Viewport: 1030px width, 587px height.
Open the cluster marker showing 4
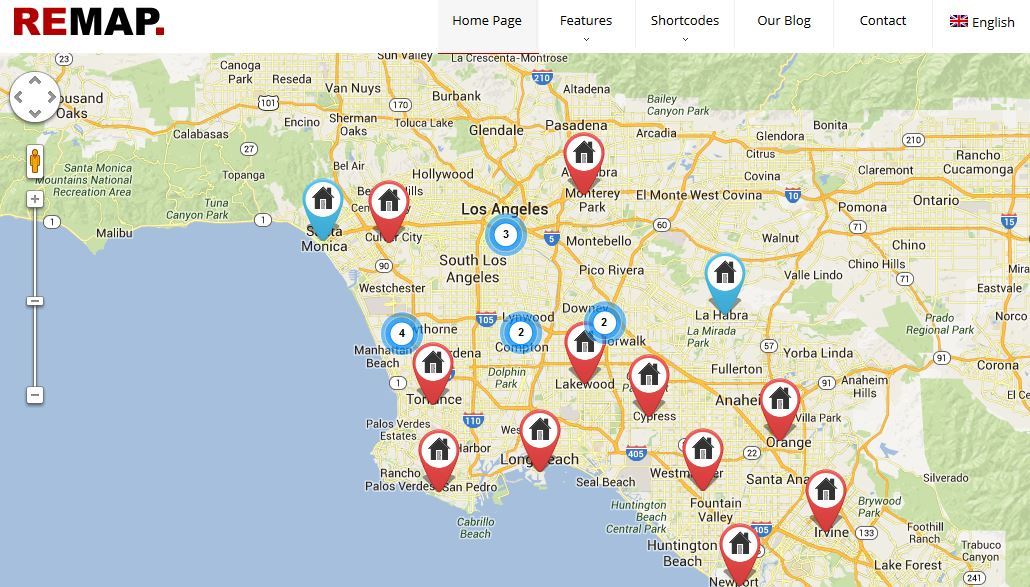(402, 333)
